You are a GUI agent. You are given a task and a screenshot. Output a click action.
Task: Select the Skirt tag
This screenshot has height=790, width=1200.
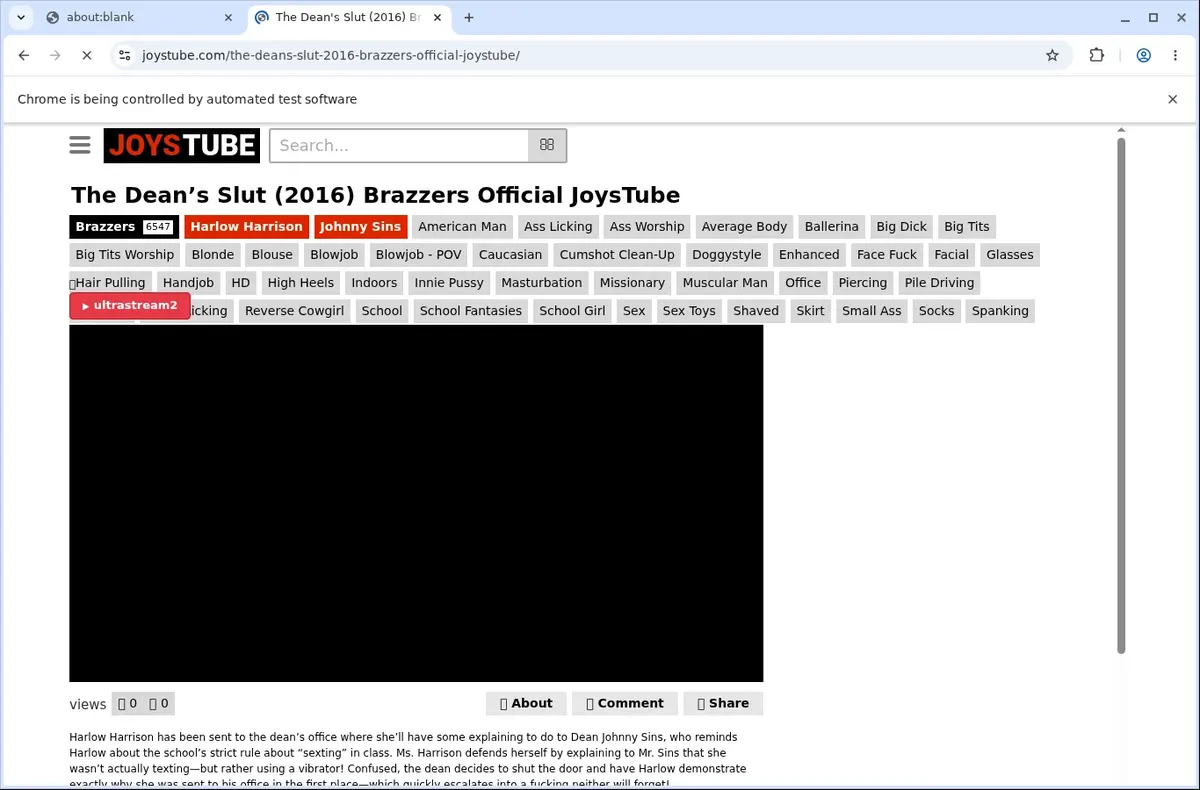pyautogui.click(x=810, y=311)
